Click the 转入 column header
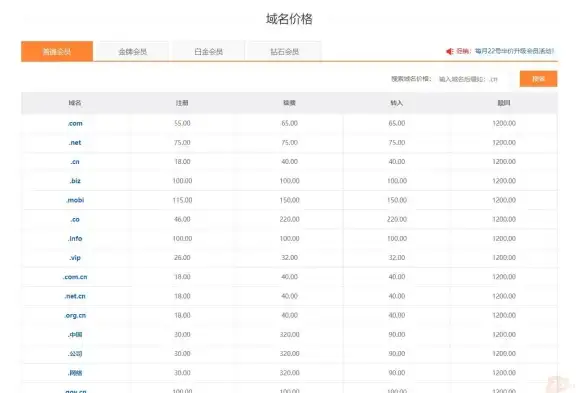 tap(397, 103)
